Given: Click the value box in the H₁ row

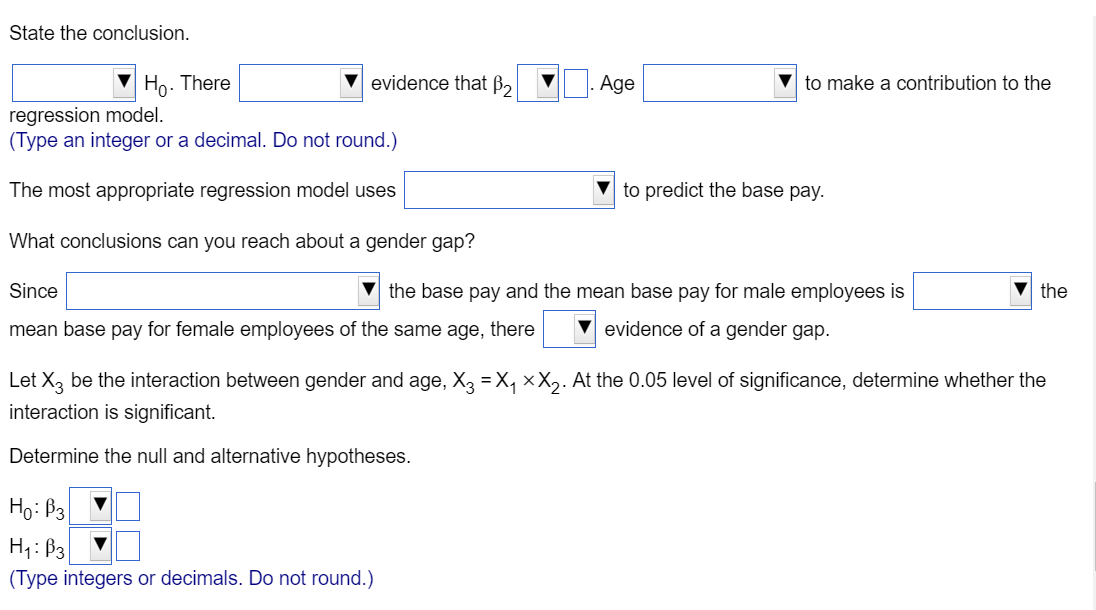Looking at the screenshot, I should point(128,544).
